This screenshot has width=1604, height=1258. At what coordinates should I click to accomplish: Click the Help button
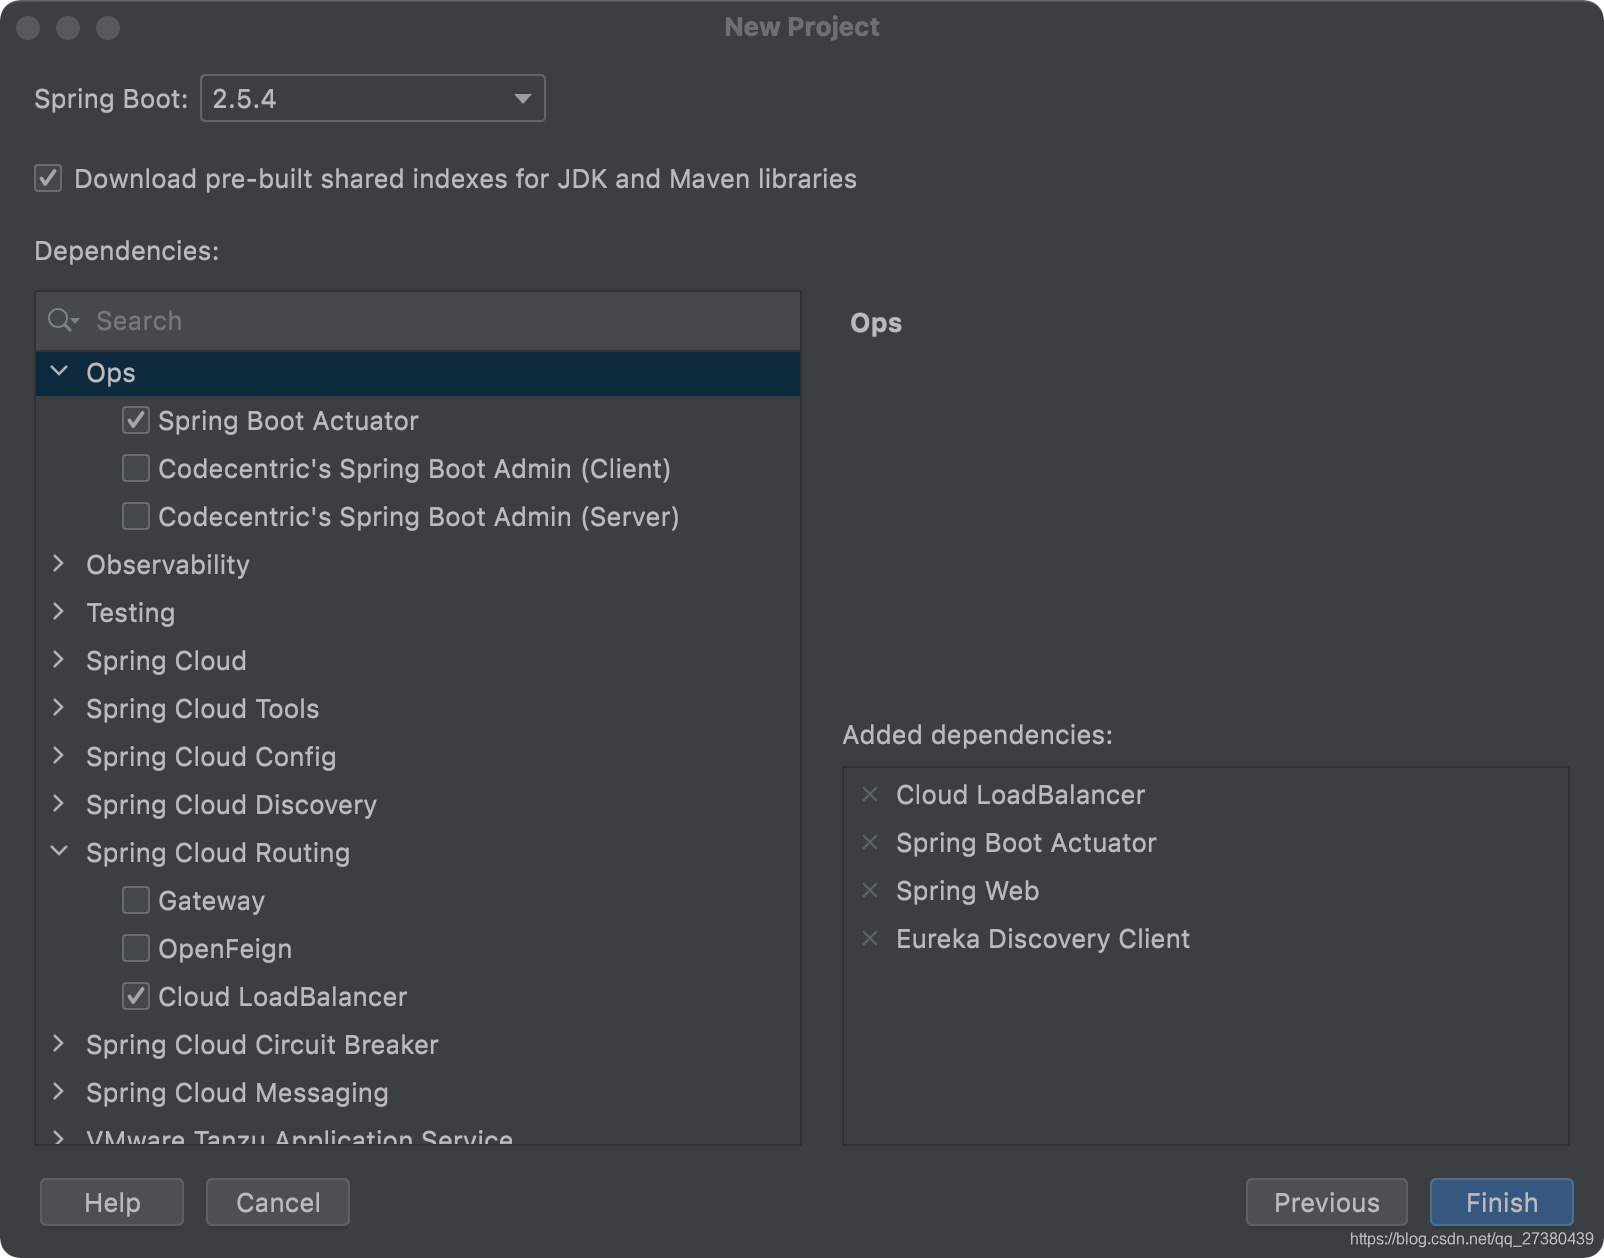coord(112,1202)
